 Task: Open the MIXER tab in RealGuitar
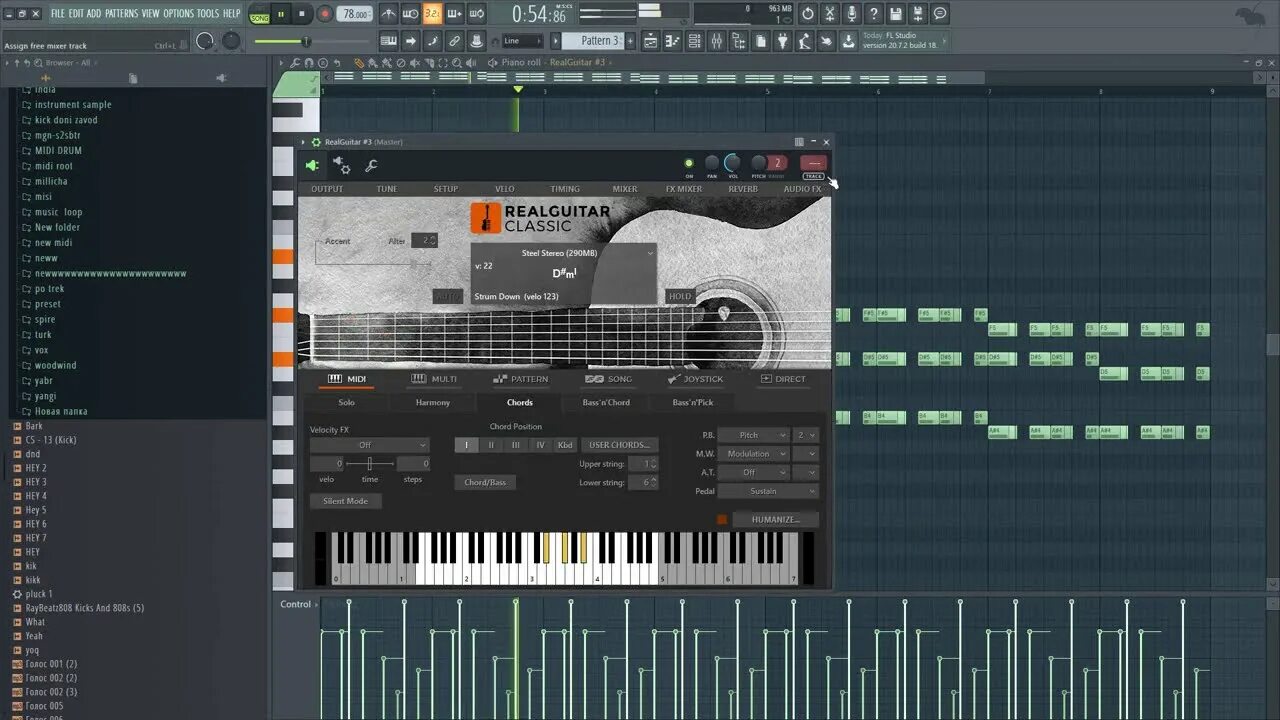pyautogui.click(x=625, y=189)
